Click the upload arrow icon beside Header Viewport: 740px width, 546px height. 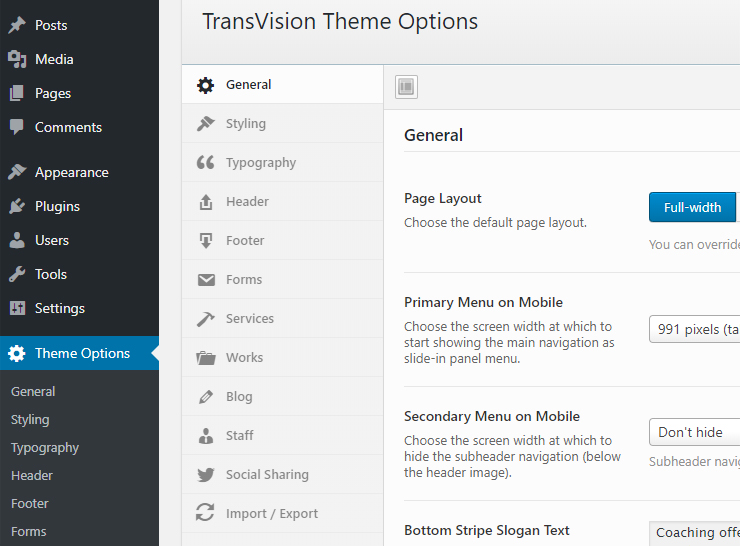[206, 202]
